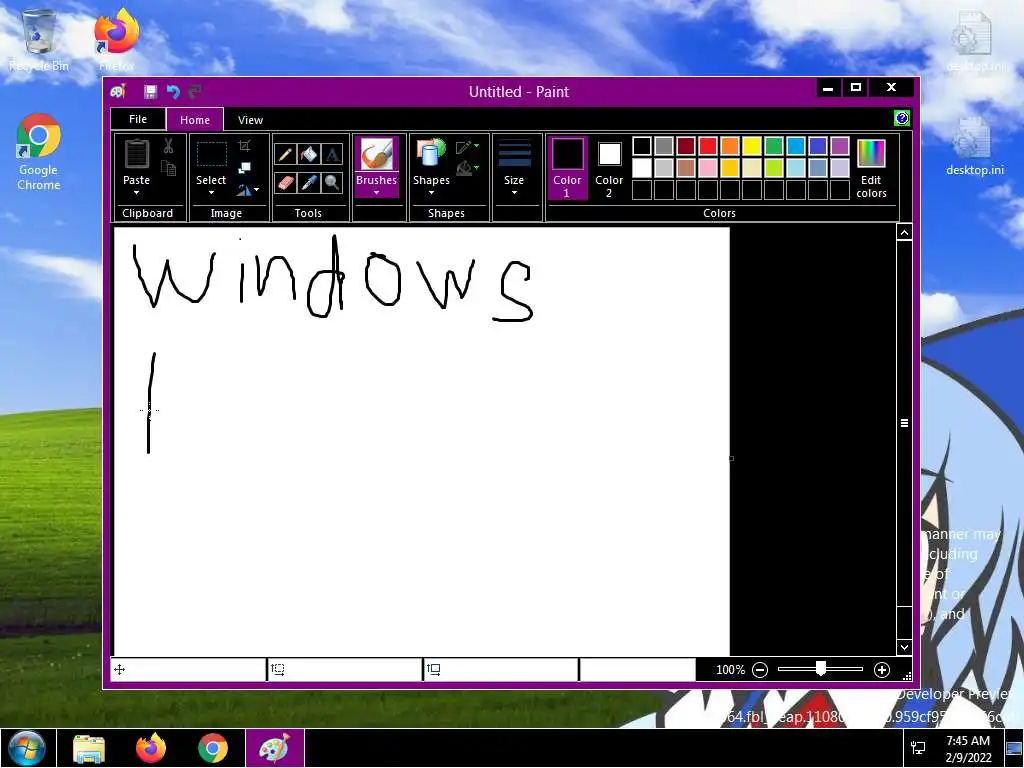The image size is (1024, 768).
Task: Click the Paint taskbar button
Action: (x=275, y=749)
